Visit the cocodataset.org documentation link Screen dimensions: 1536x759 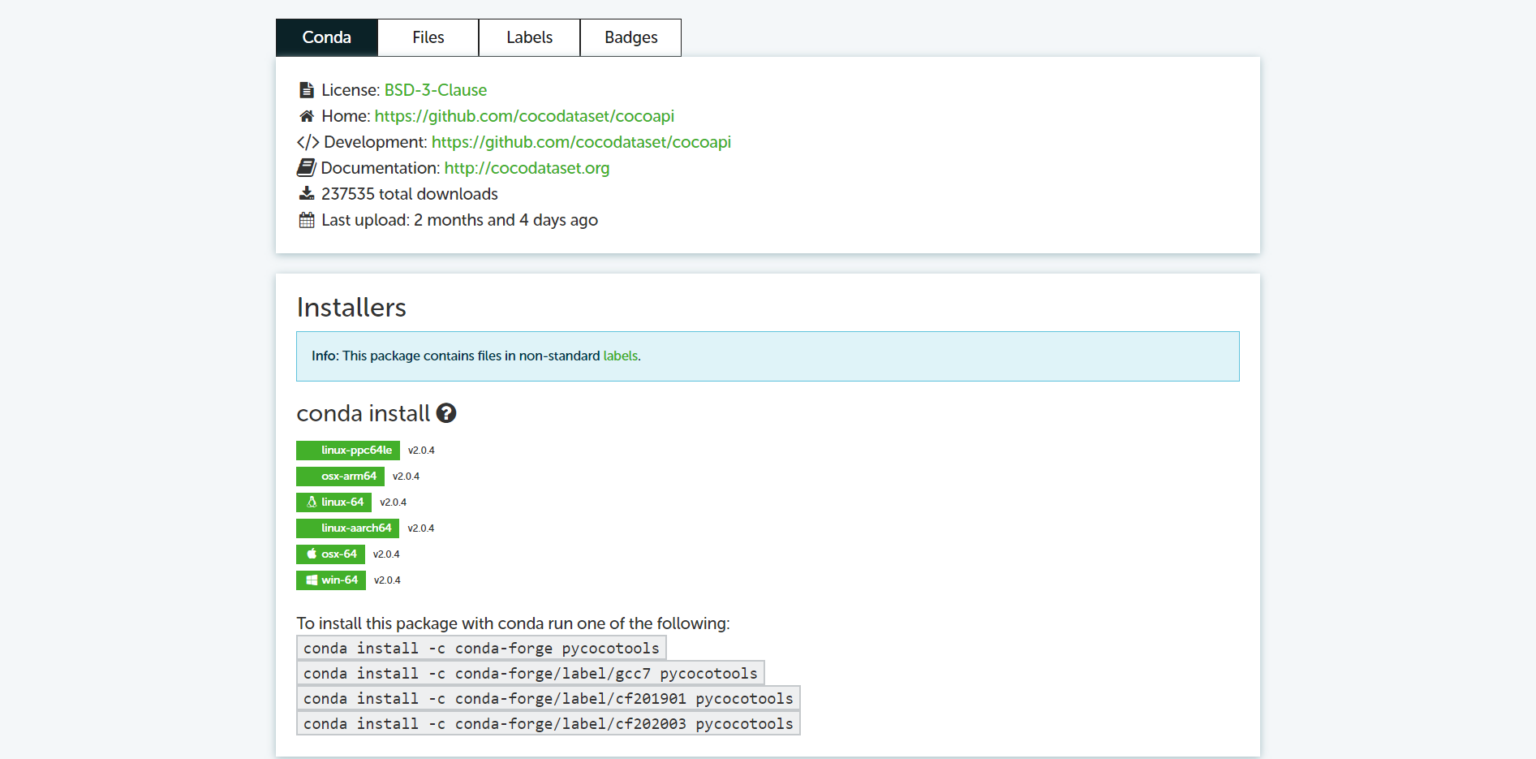[527, 167]
